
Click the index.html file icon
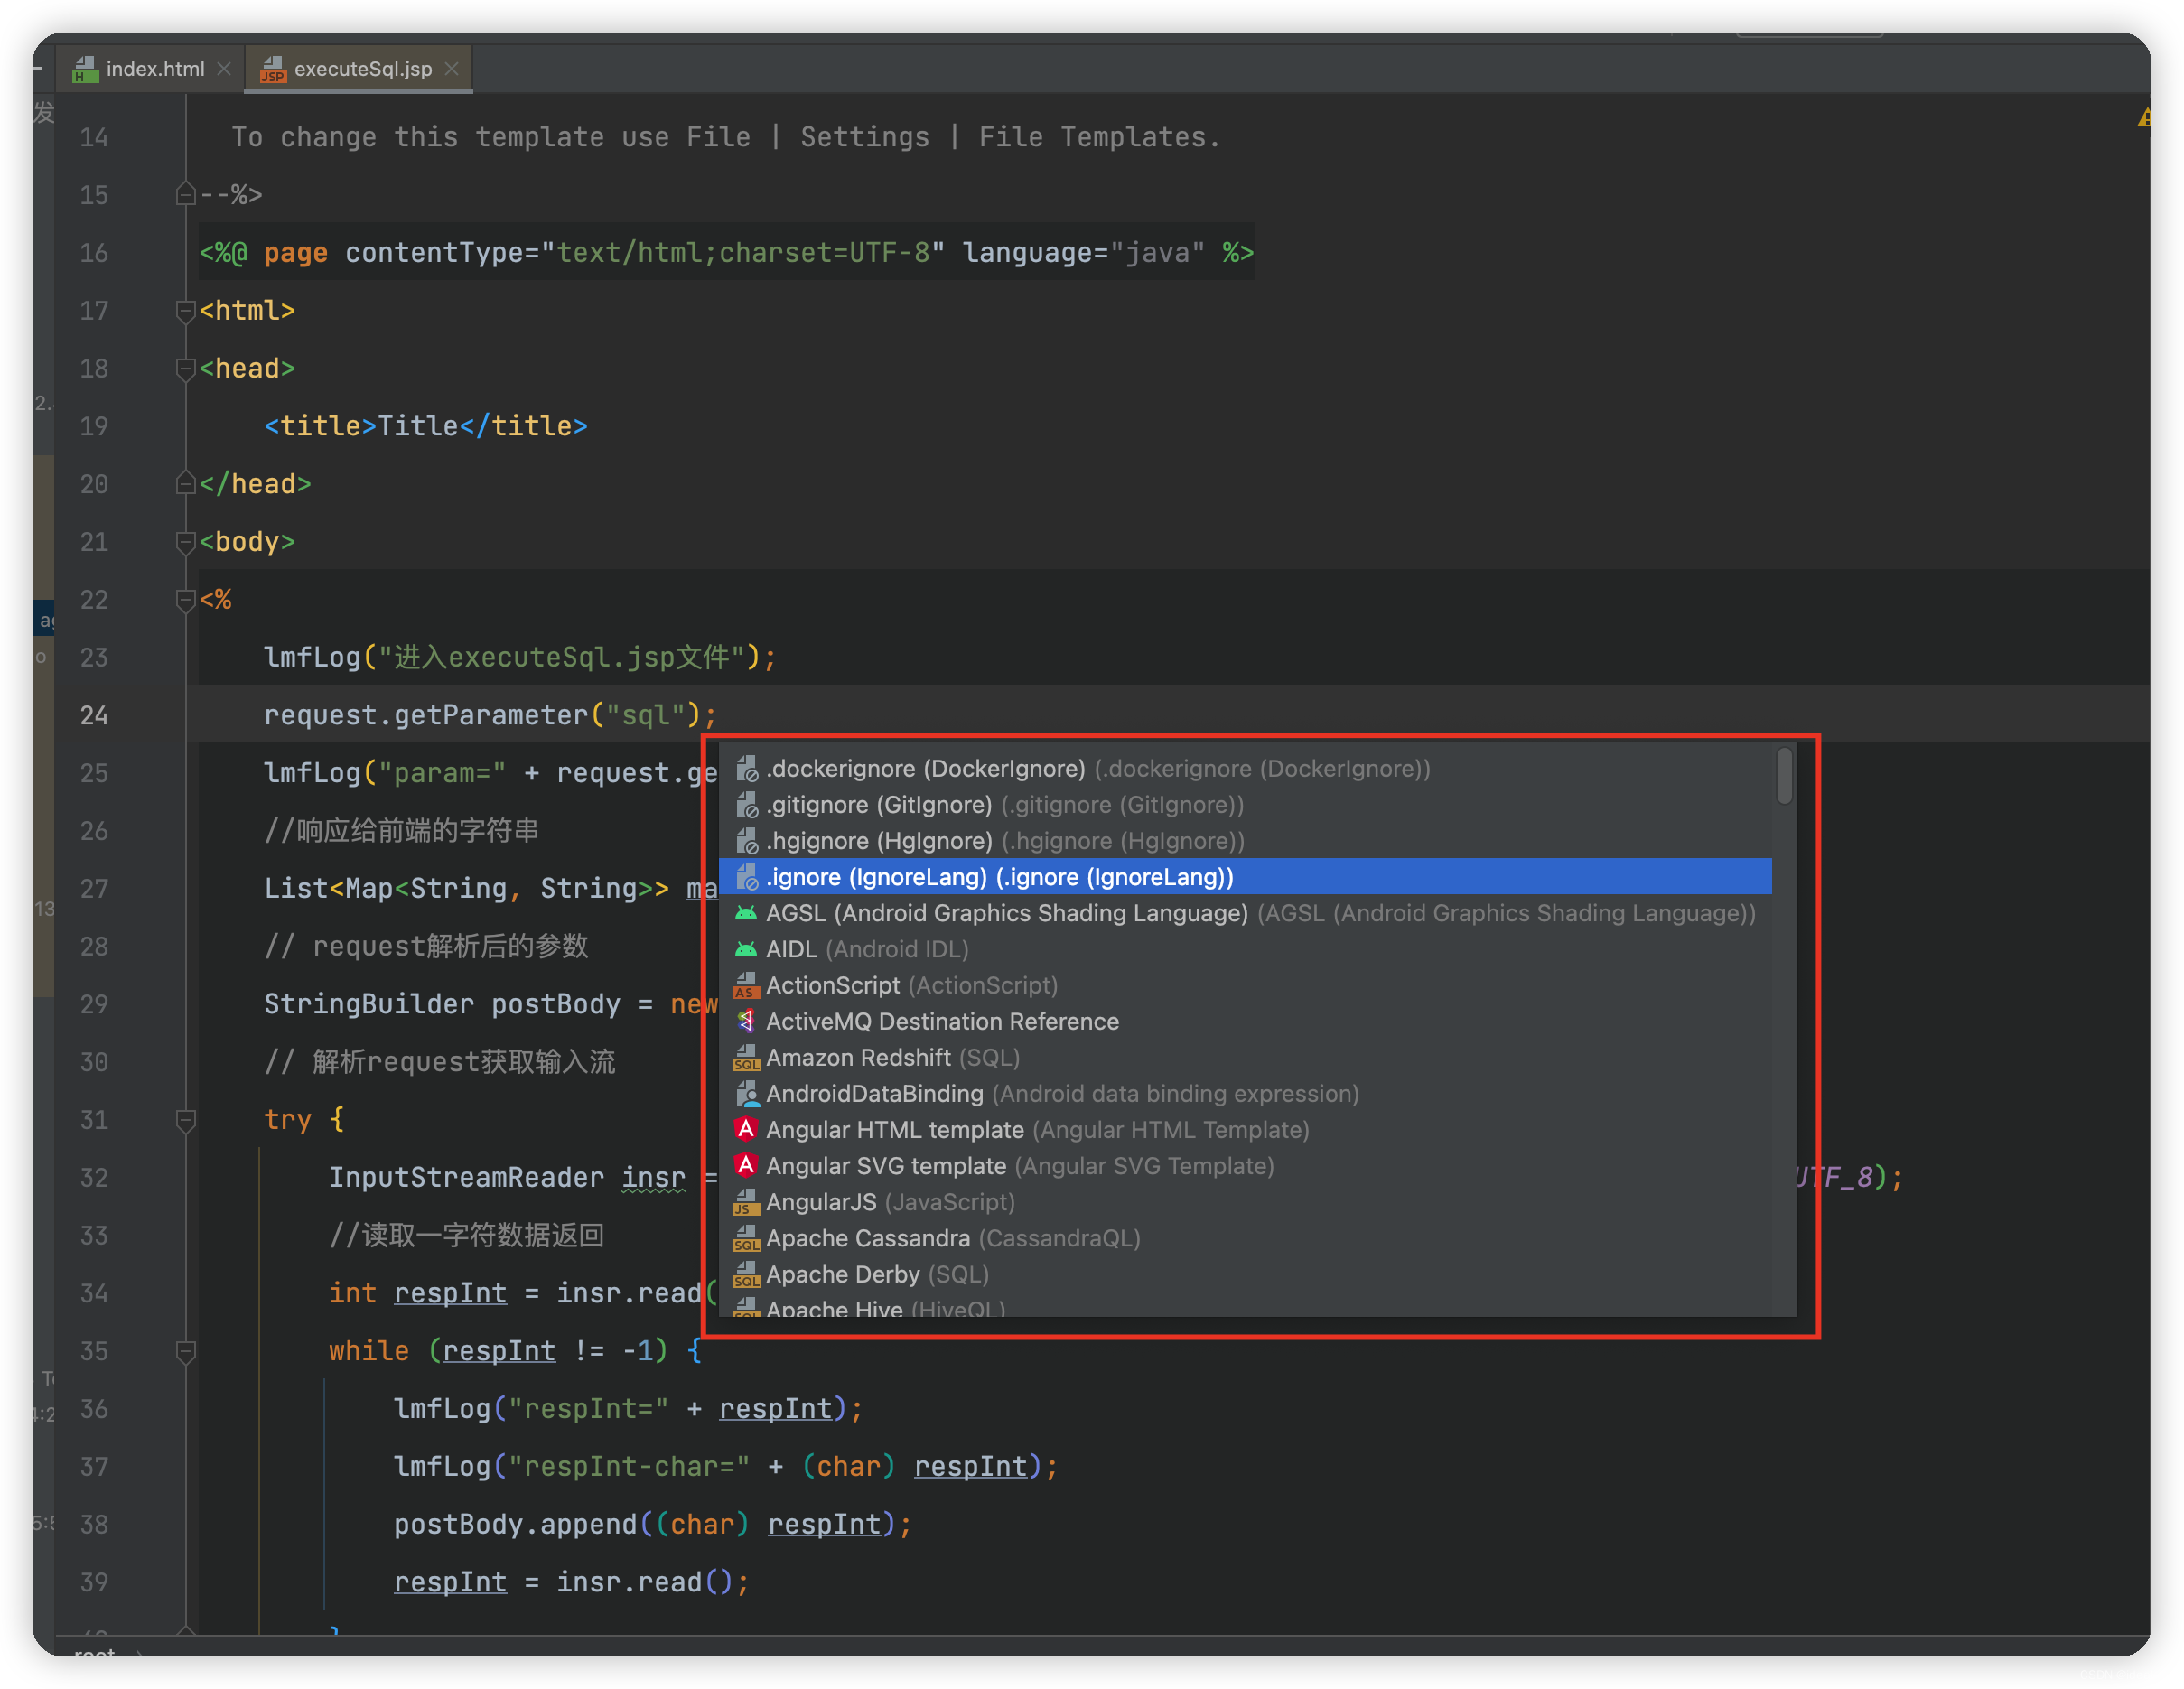pyautogui.click(x=85, y=69)
